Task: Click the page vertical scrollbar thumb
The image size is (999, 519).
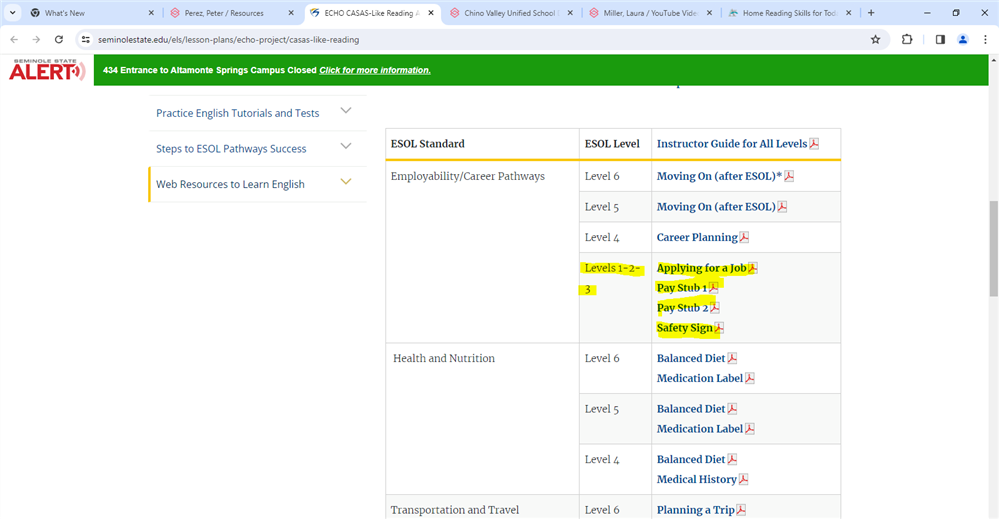Action: [993, 248]
